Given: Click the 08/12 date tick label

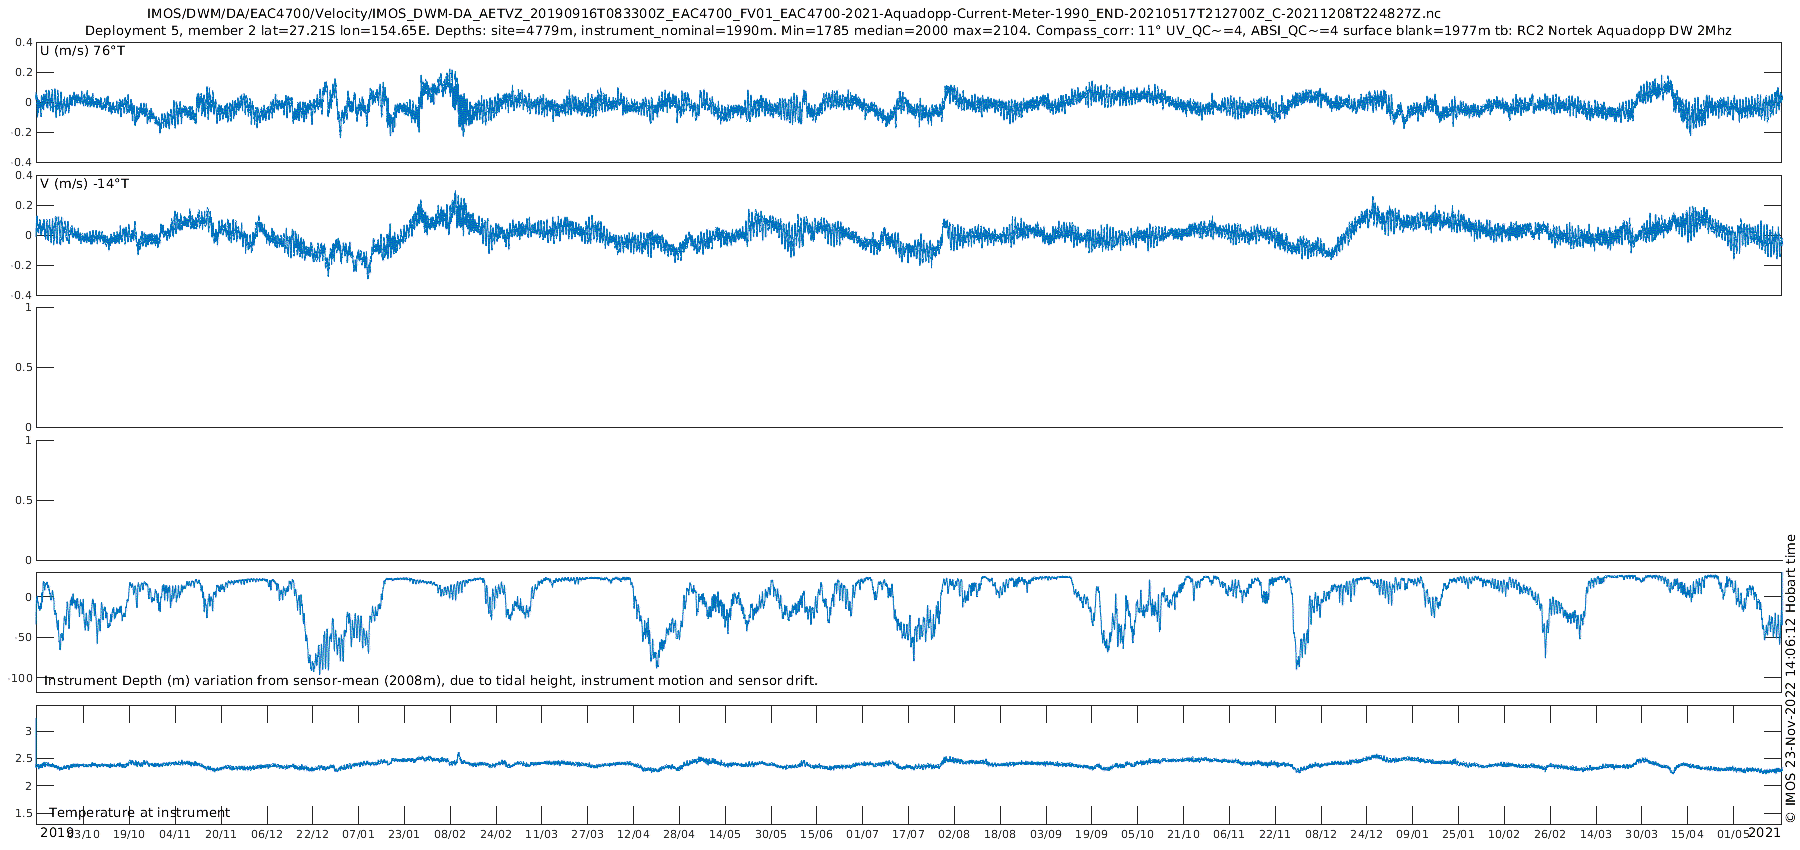Looking at the screenshot, I should tap(1321, 834).
